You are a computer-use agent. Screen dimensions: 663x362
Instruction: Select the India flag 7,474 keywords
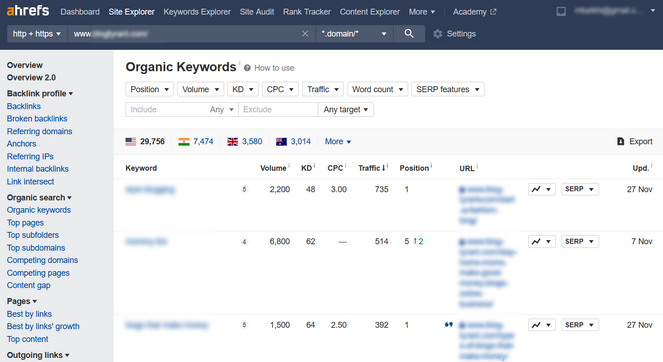pos(196,141)
